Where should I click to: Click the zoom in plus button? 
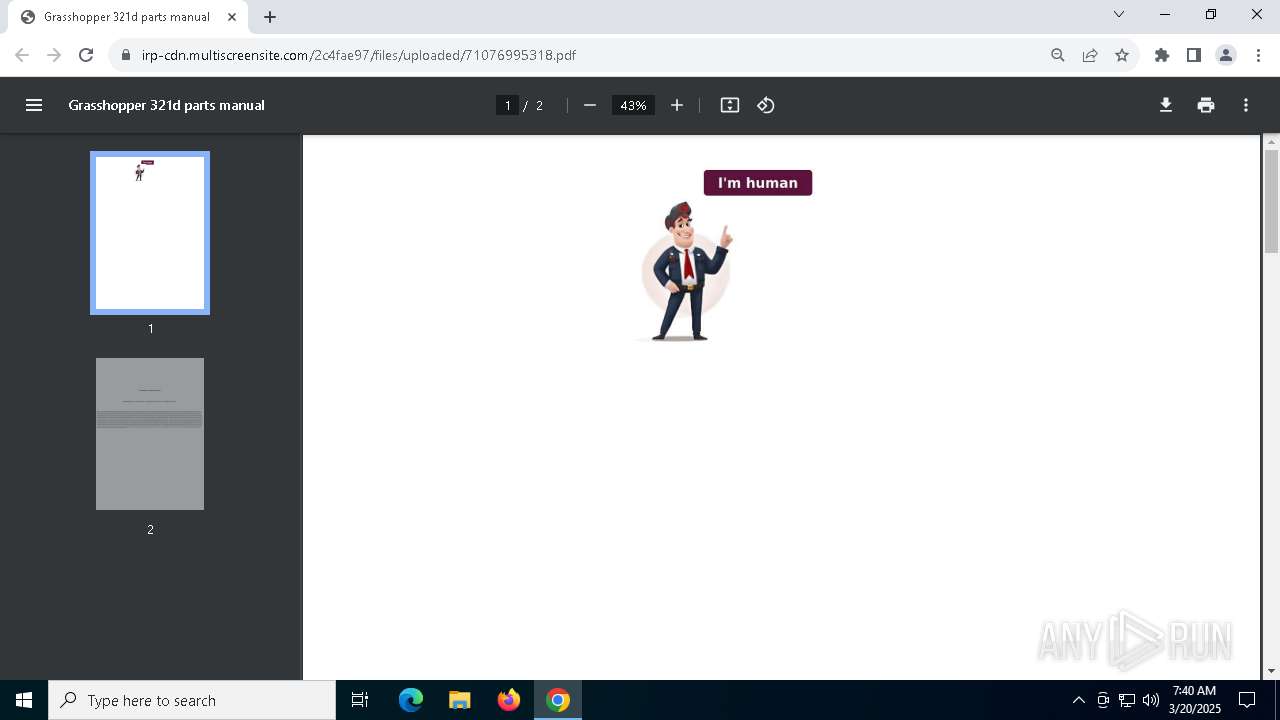point(677,105)
